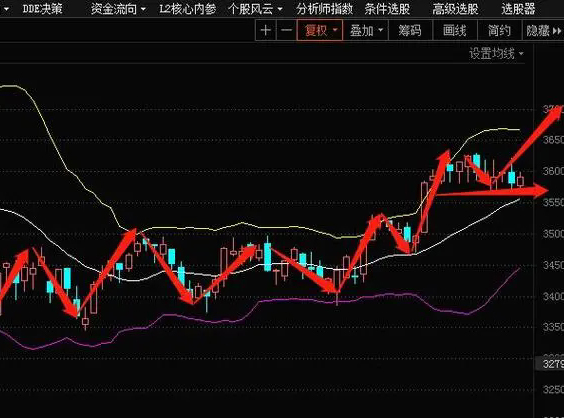Enable the 画线 drawing mode
Viewport: 564px width, 418px height.
[x=455, y=31]
